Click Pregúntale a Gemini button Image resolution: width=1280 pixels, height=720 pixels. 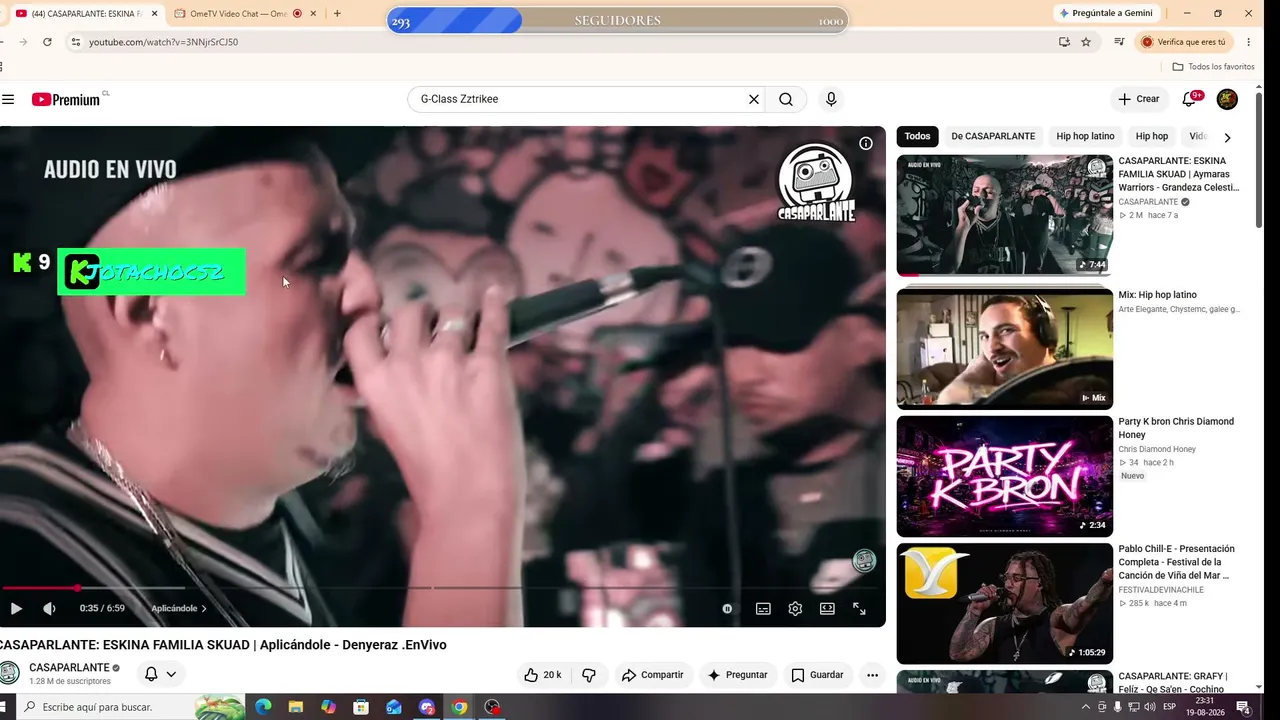(x=1106, y=13)
